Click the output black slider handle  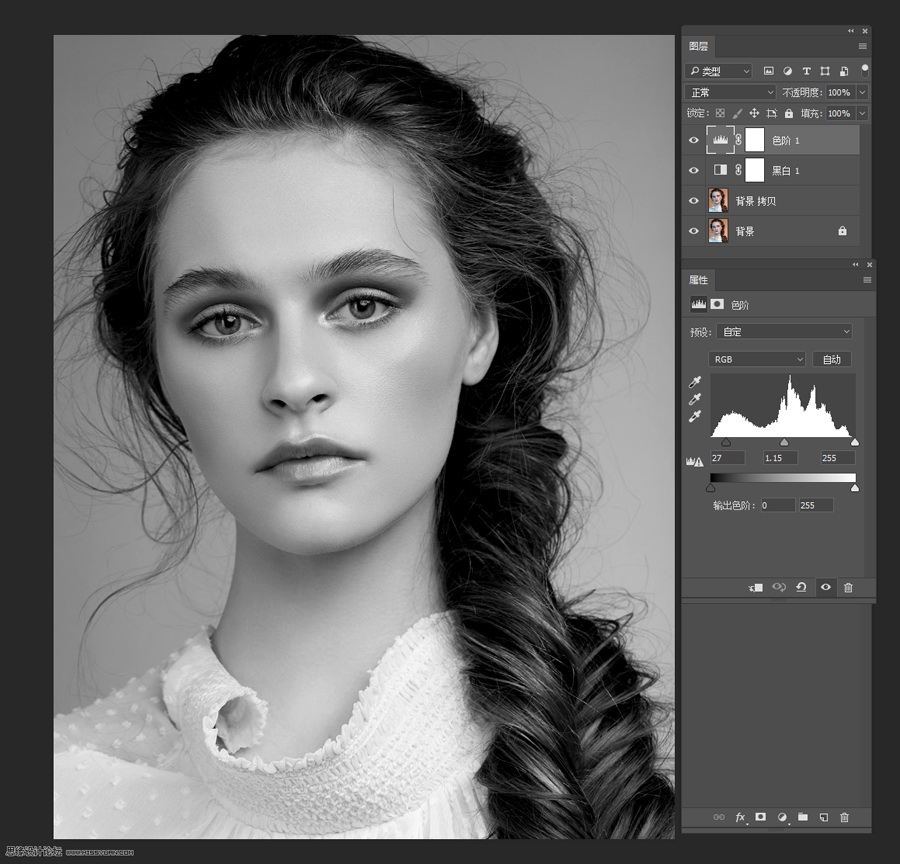pos(711,487)
